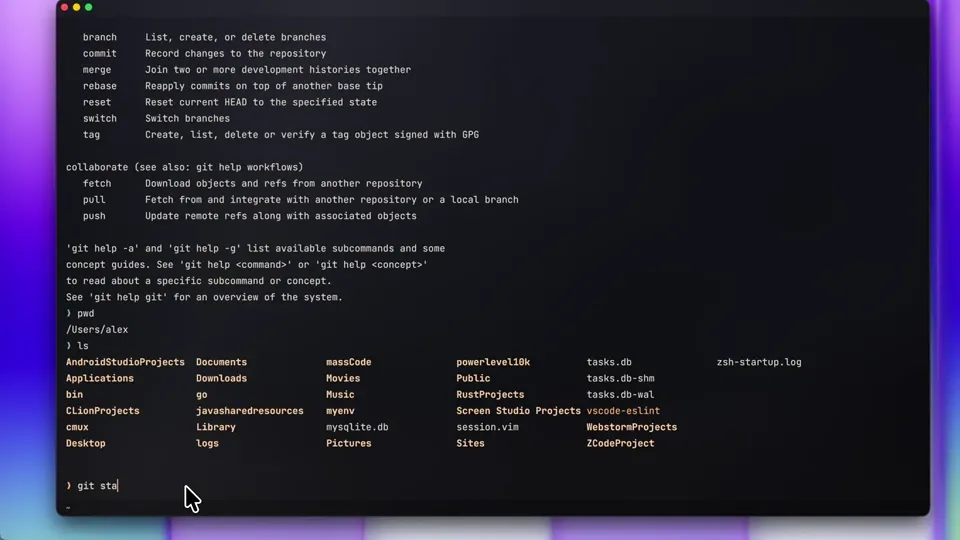This screenshot has width=960, height=540.
Task: Click the 'commit' subcommand in git help
Action: 100,53
